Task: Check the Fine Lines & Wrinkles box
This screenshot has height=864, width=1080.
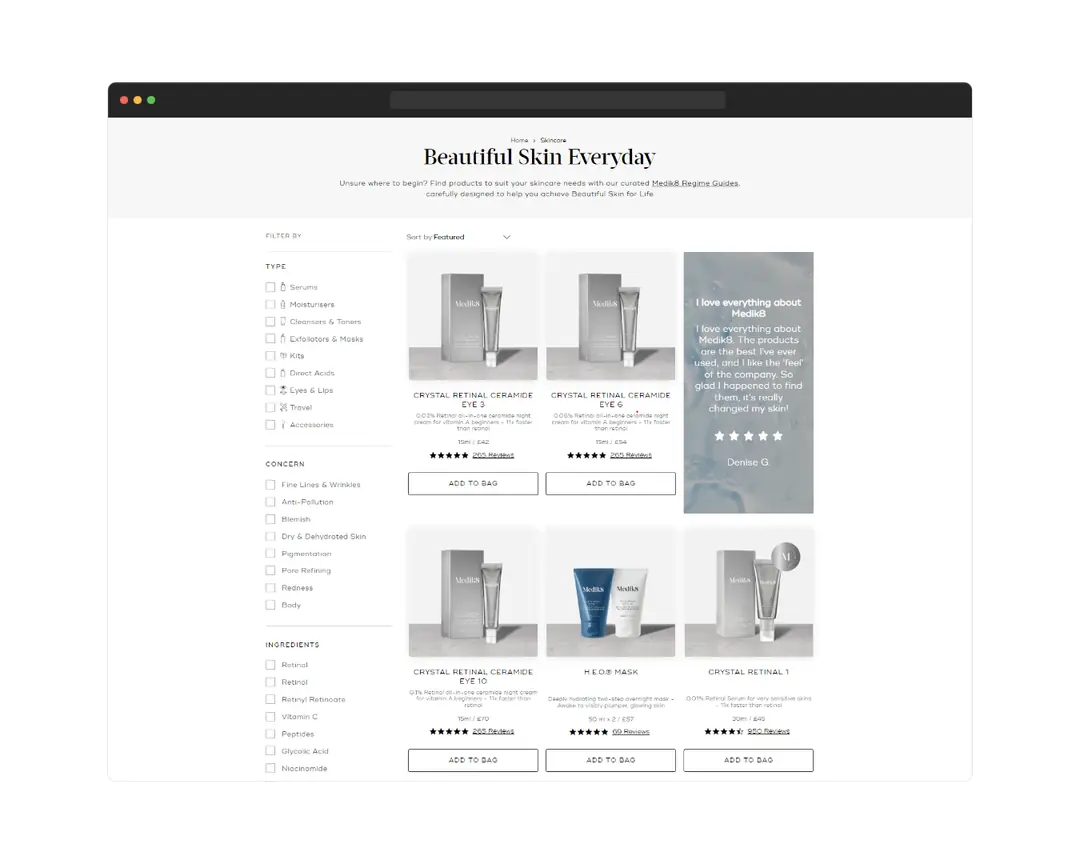Action: tap(270, 484)
